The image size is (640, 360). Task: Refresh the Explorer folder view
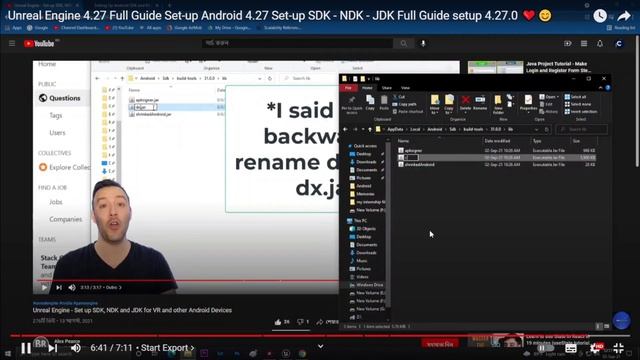click(547, 129)
